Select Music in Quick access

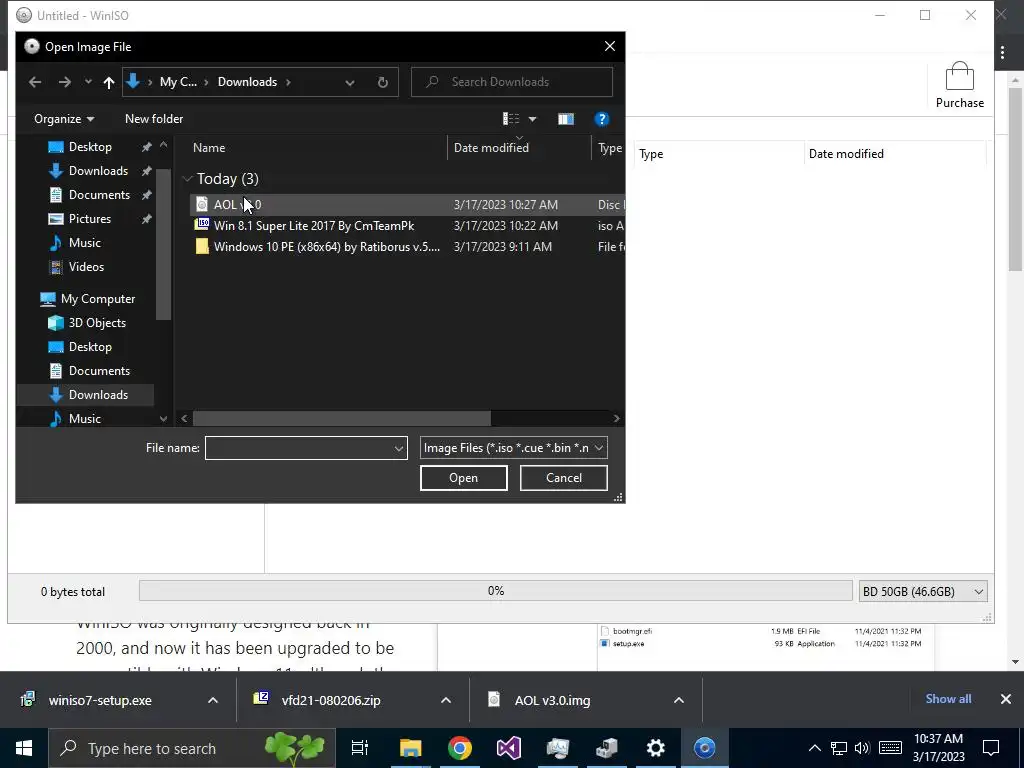click(x=85, y=243)
